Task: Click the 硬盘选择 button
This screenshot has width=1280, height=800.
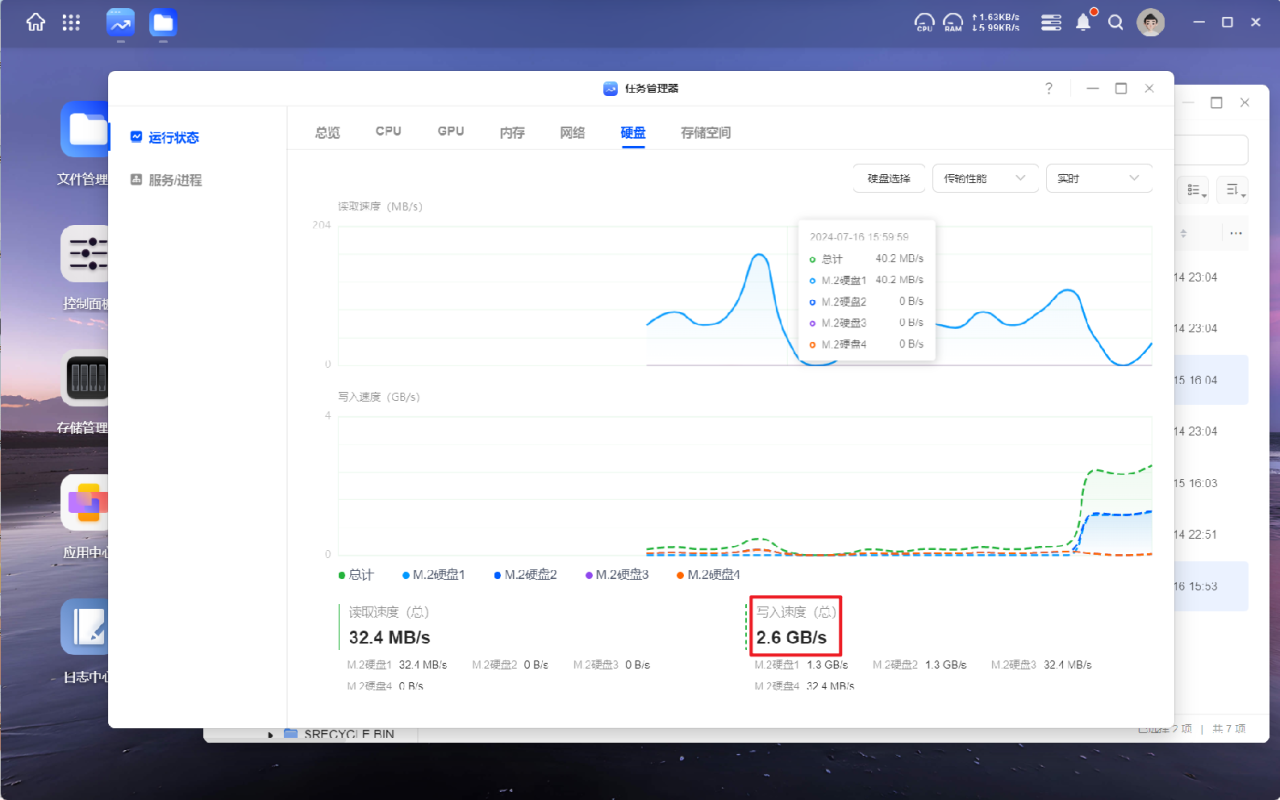Action: [x=888, y=178]
